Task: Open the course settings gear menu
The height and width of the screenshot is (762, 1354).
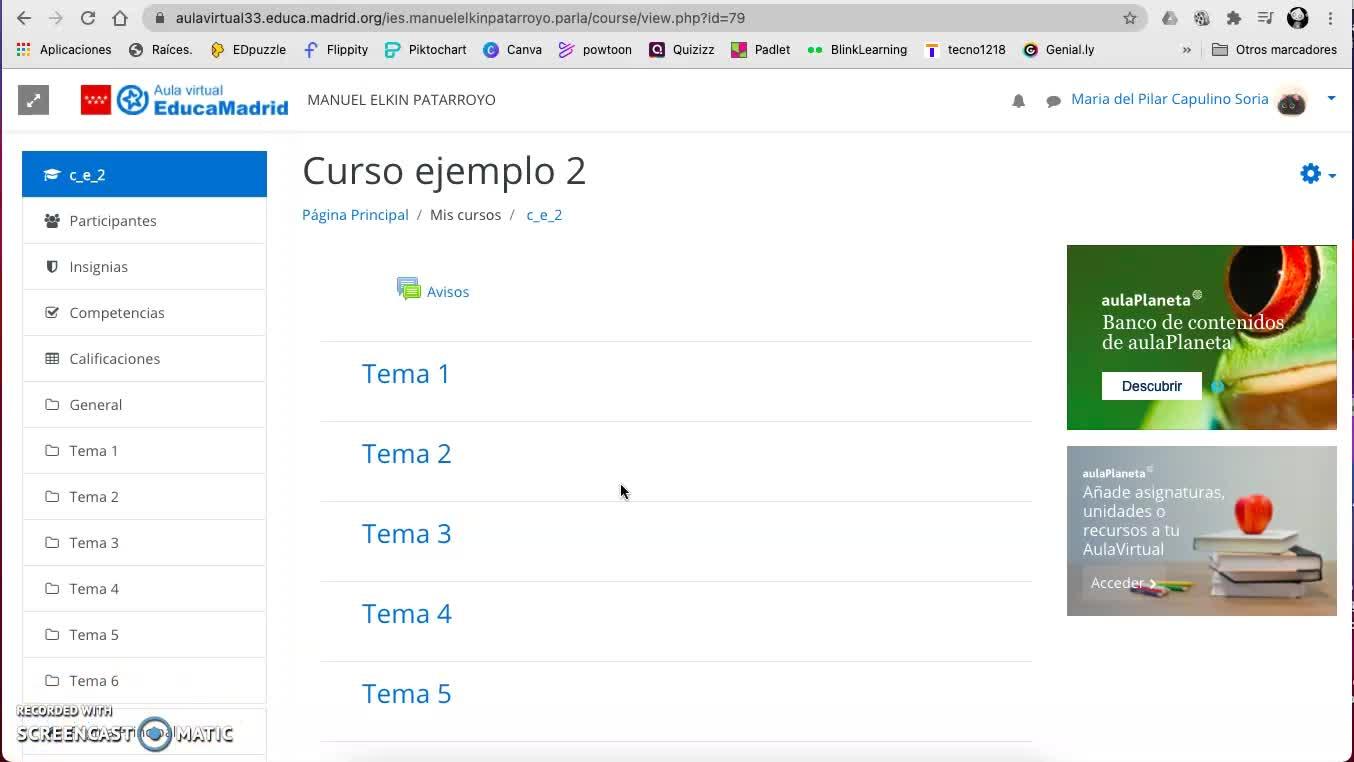Action: [x=1317, y=174]
